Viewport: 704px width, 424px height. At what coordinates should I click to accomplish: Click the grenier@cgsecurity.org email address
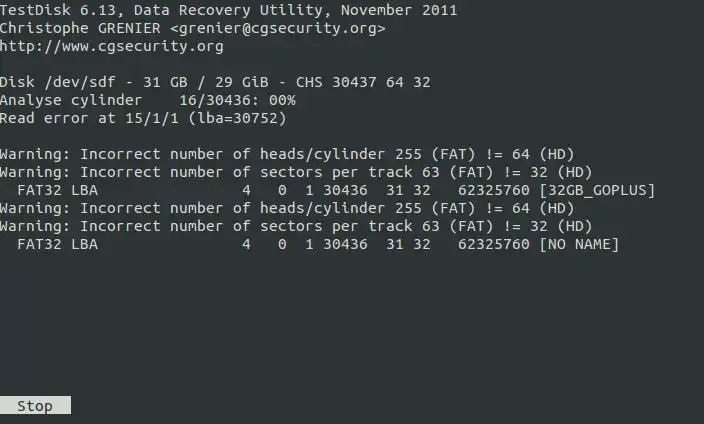[x=277, y=28]
